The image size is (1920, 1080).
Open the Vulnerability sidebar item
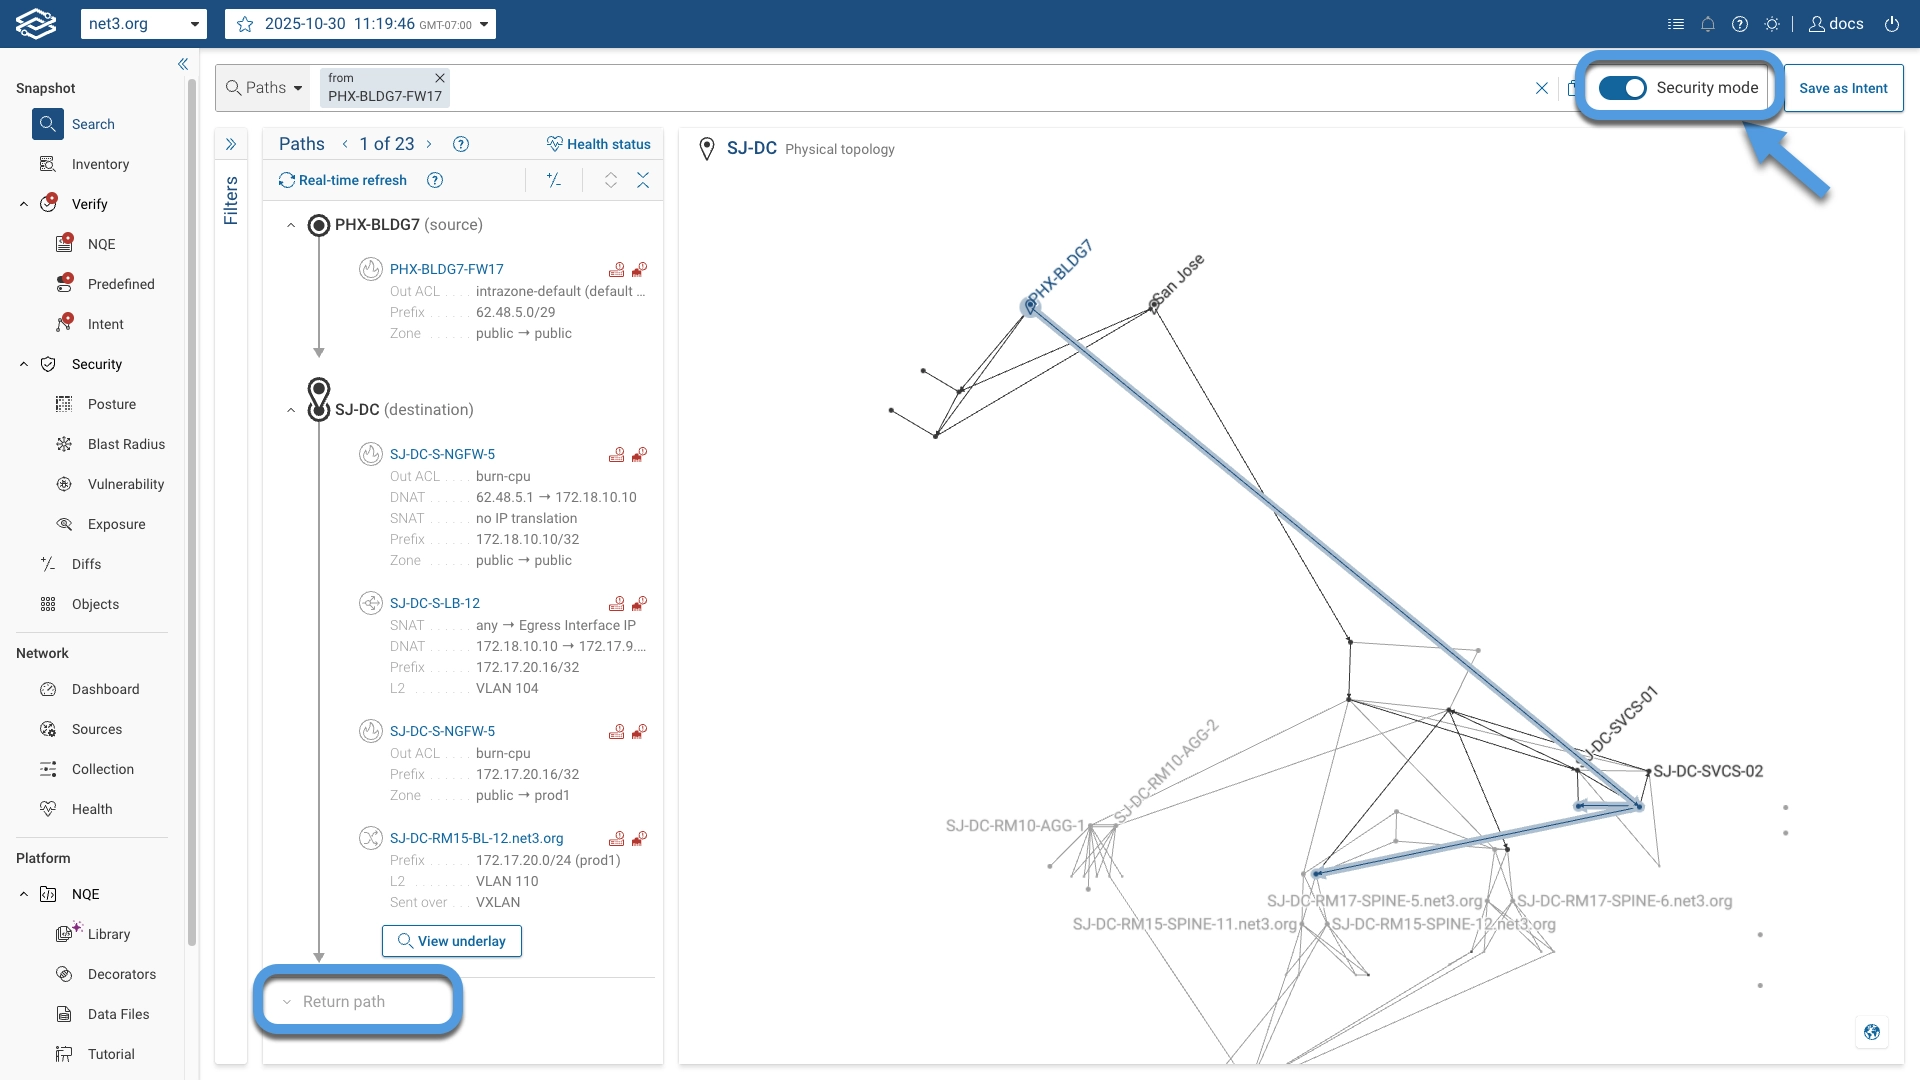[126, 484]
